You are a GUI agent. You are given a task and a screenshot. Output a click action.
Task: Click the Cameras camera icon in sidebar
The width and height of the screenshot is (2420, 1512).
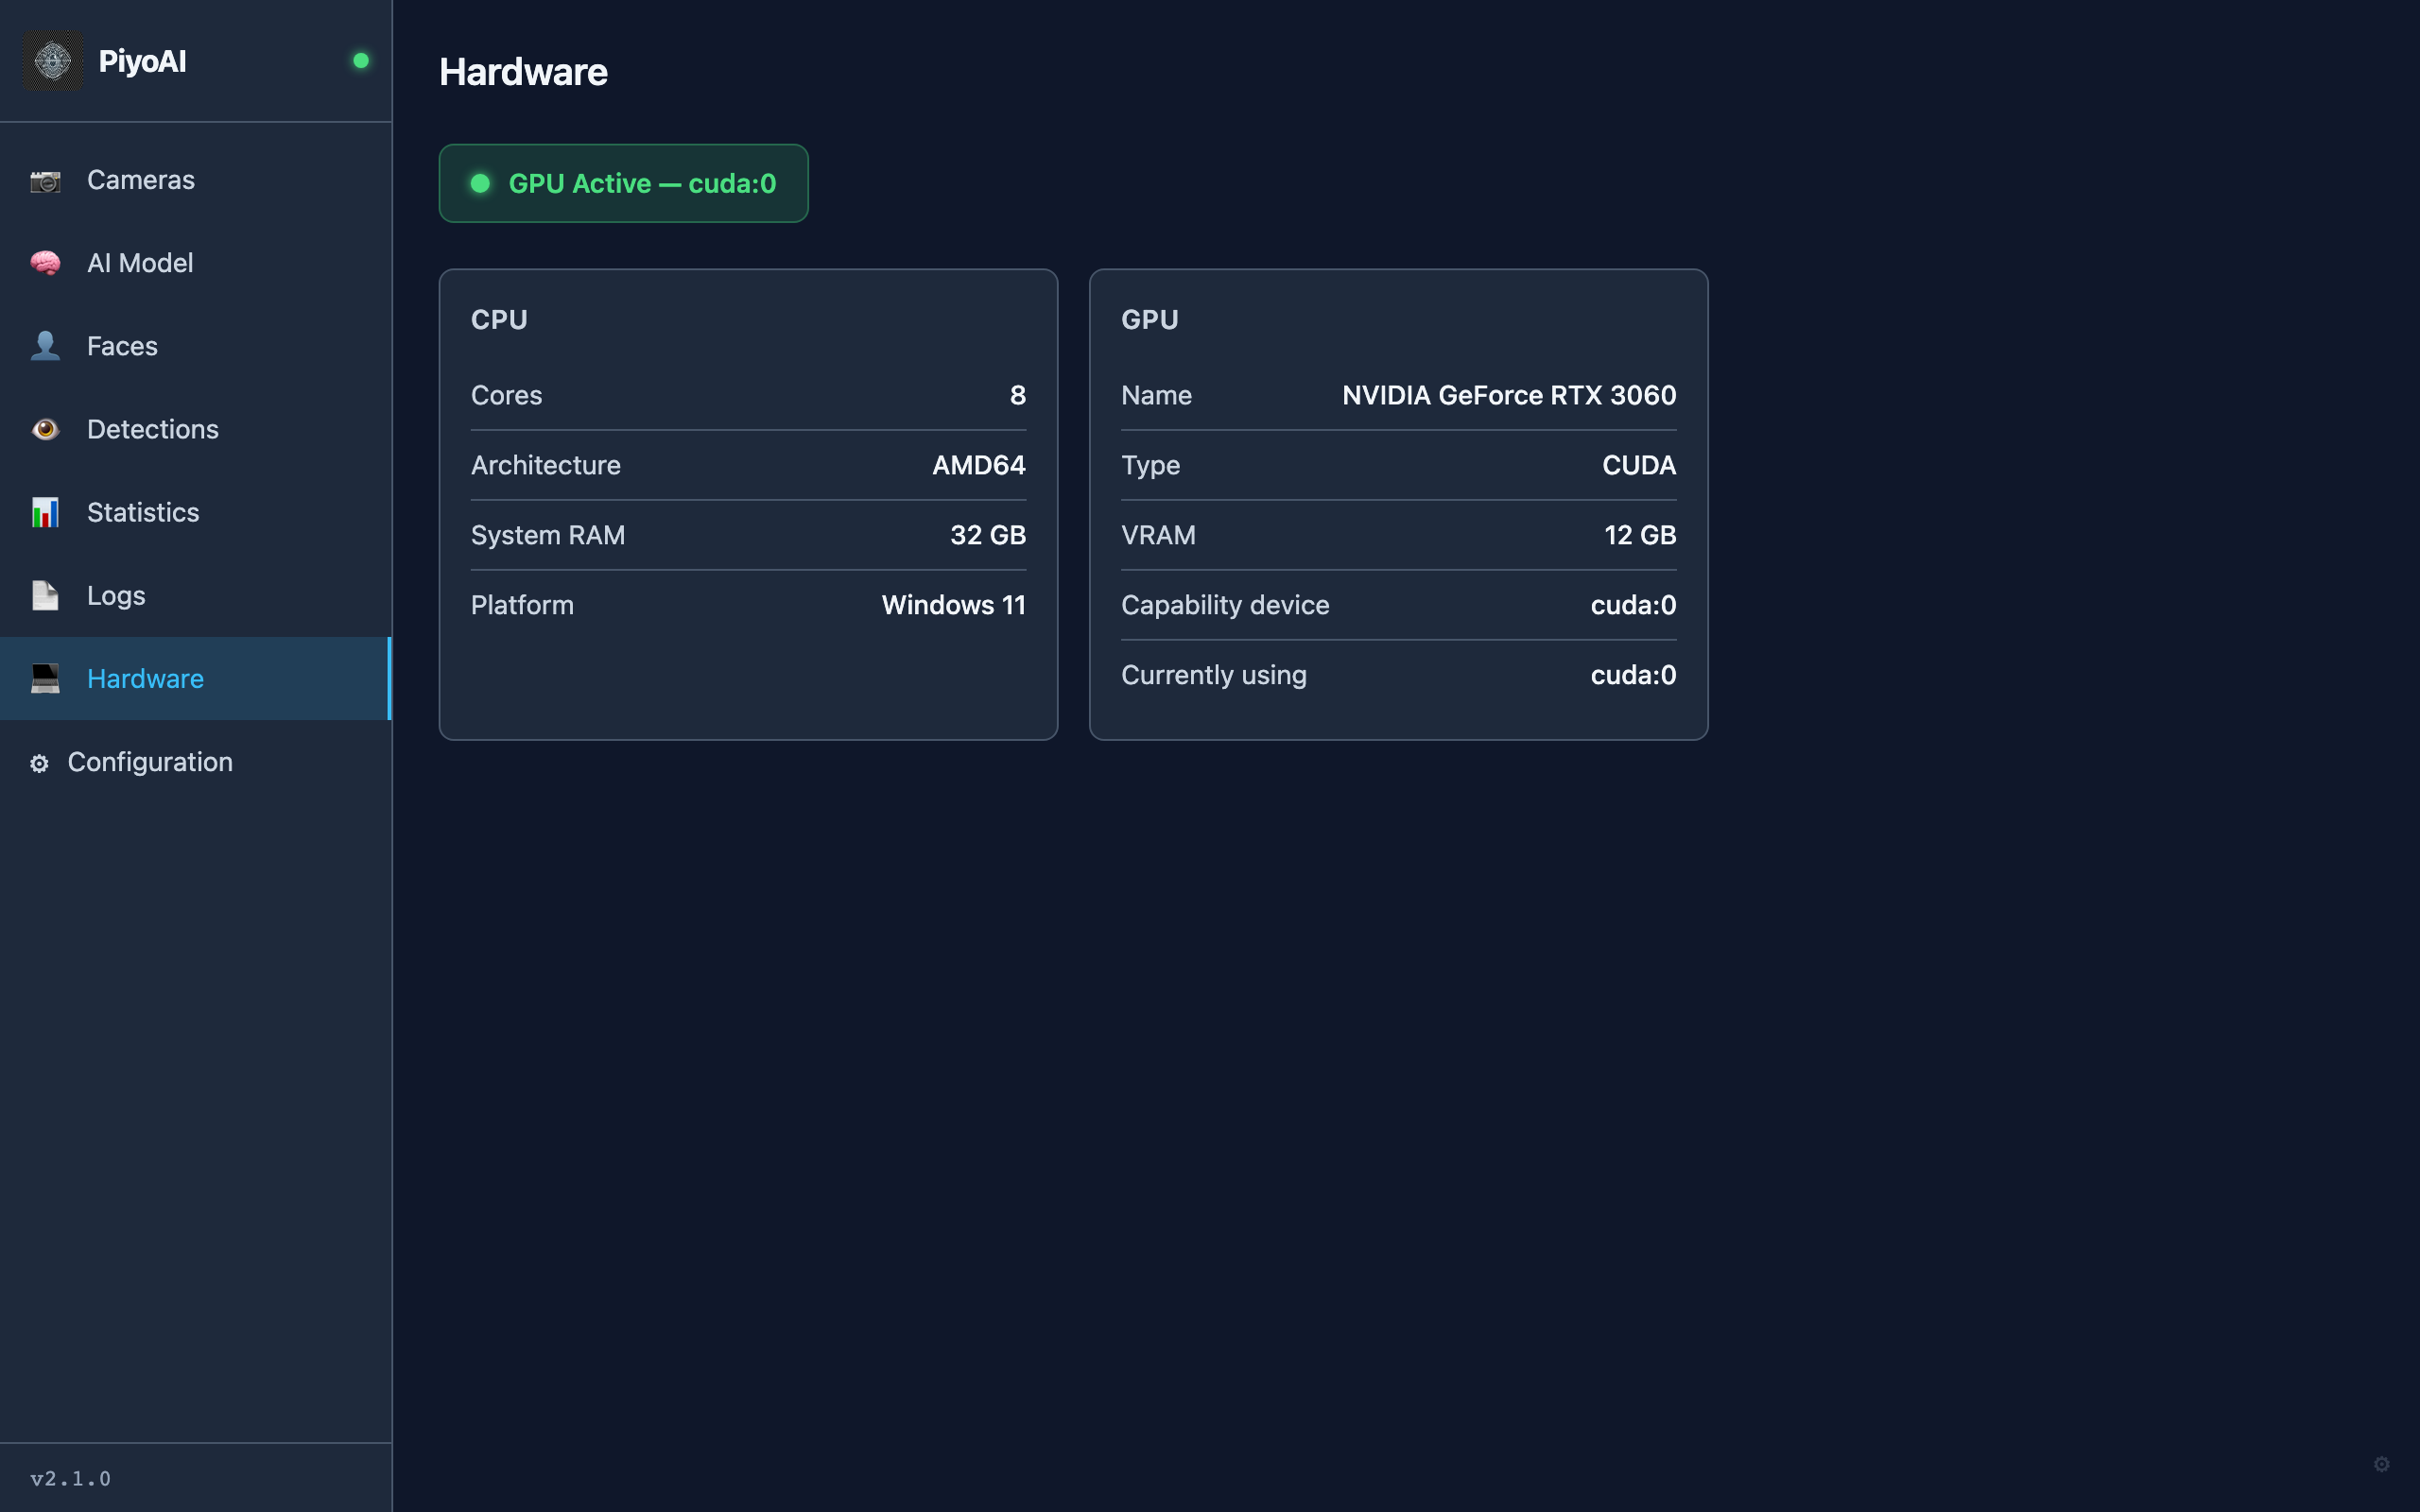click(45, 181)
